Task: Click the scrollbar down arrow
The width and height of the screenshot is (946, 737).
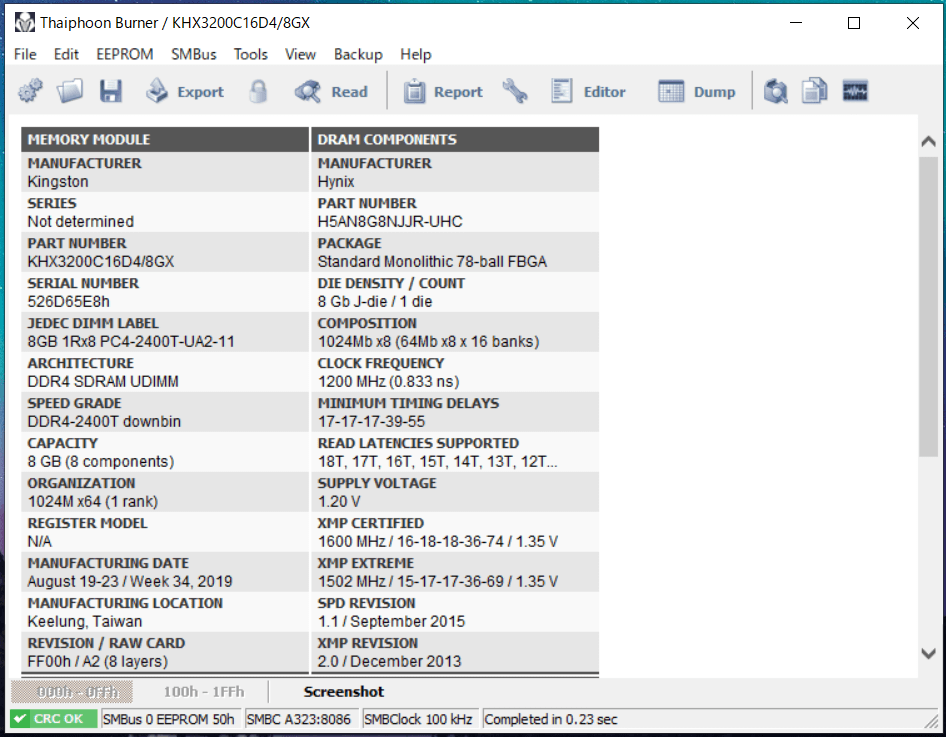Action: [x=929, y=653]
